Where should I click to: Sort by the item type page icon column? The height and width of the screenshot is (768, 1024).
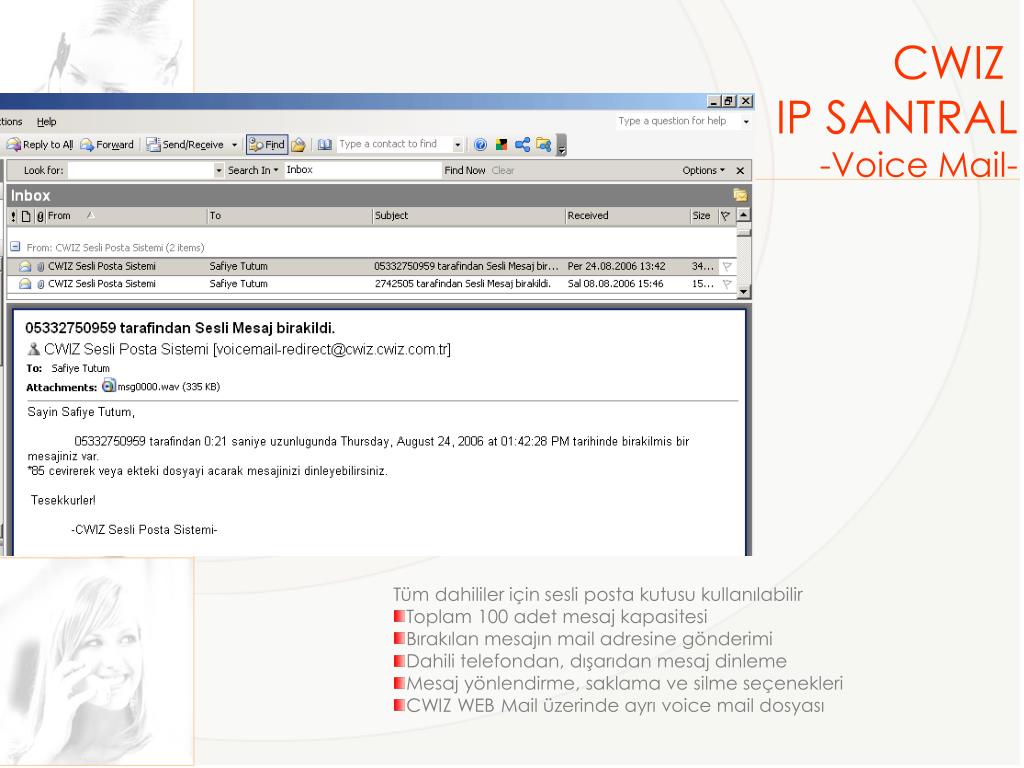pos(26,216)
